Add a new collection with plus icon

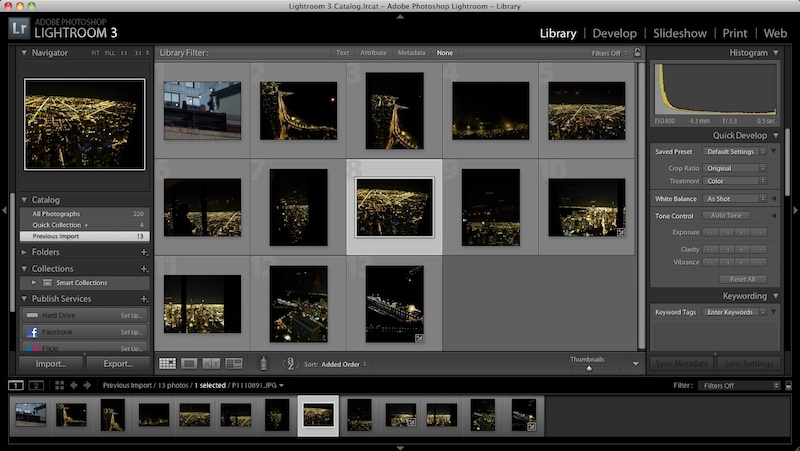[x=144, y=269]
